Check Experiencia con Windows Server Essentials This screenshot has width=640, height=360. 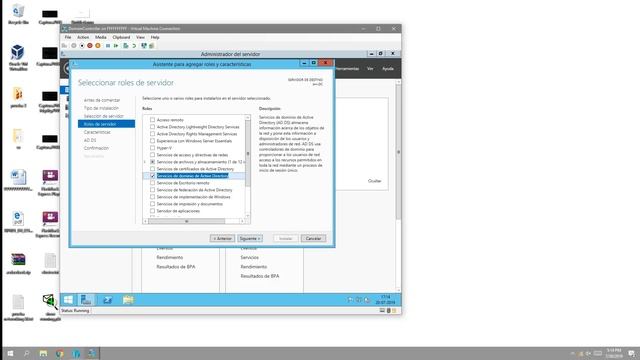[x=152, y=141]
